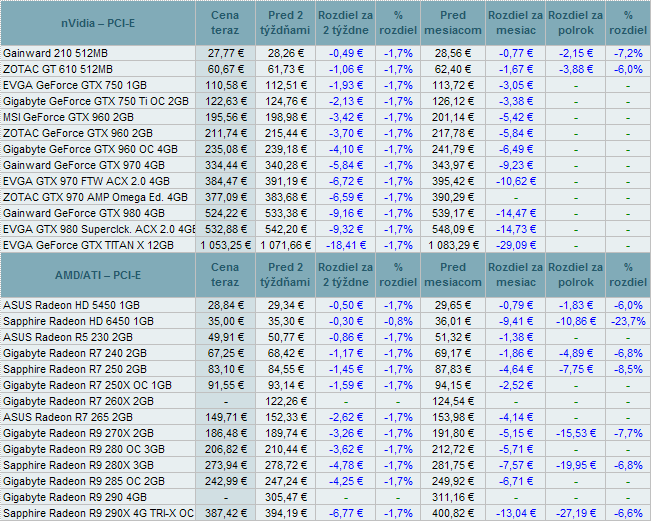Select the -23,7% percentage value
Viewport: 651px width, 521px height.
tap(628, 321)
